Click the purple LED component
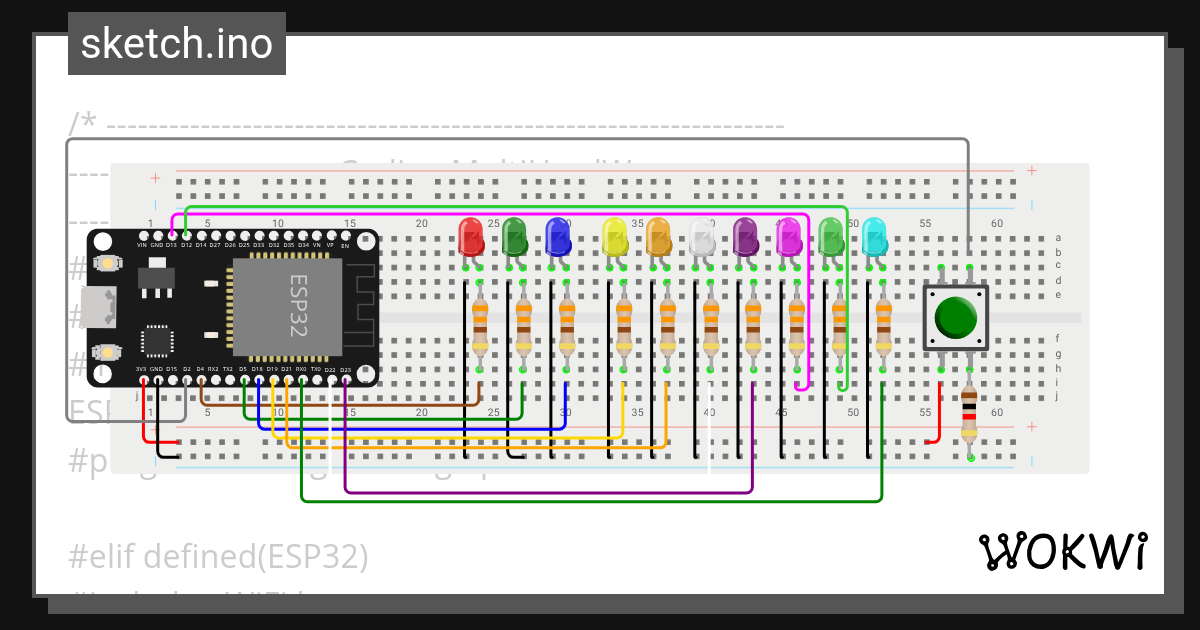The height and width of the screenshot is (630, 1200). click(743, 238)
